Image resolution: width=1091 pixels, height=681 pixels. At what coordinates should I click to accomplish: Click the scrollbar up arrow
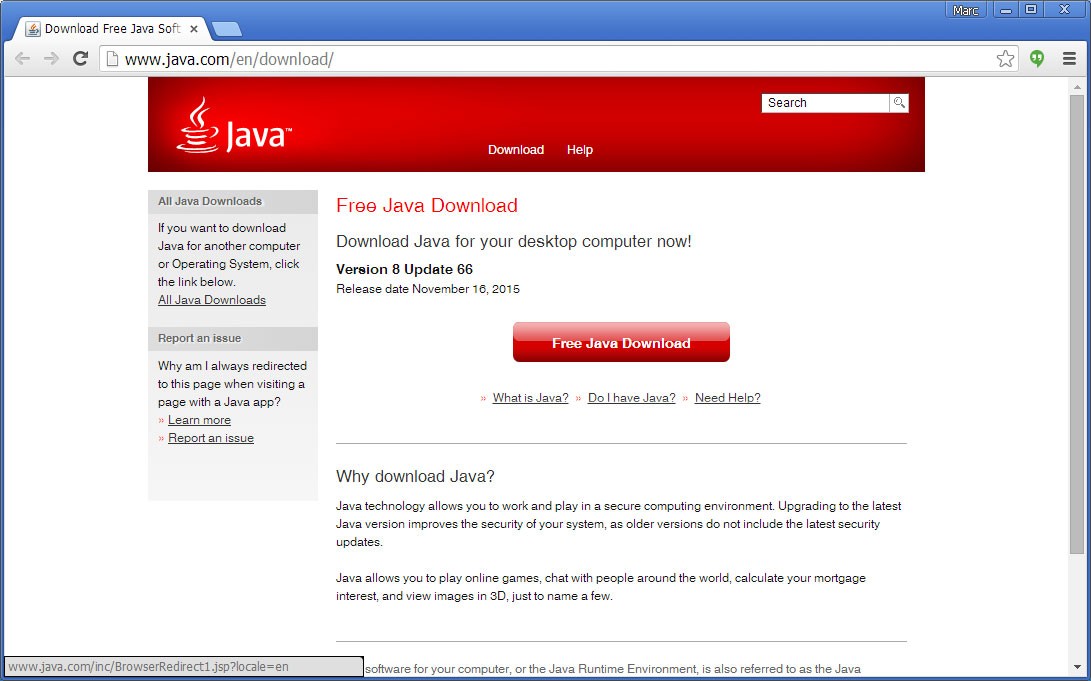click(1076, 88)
